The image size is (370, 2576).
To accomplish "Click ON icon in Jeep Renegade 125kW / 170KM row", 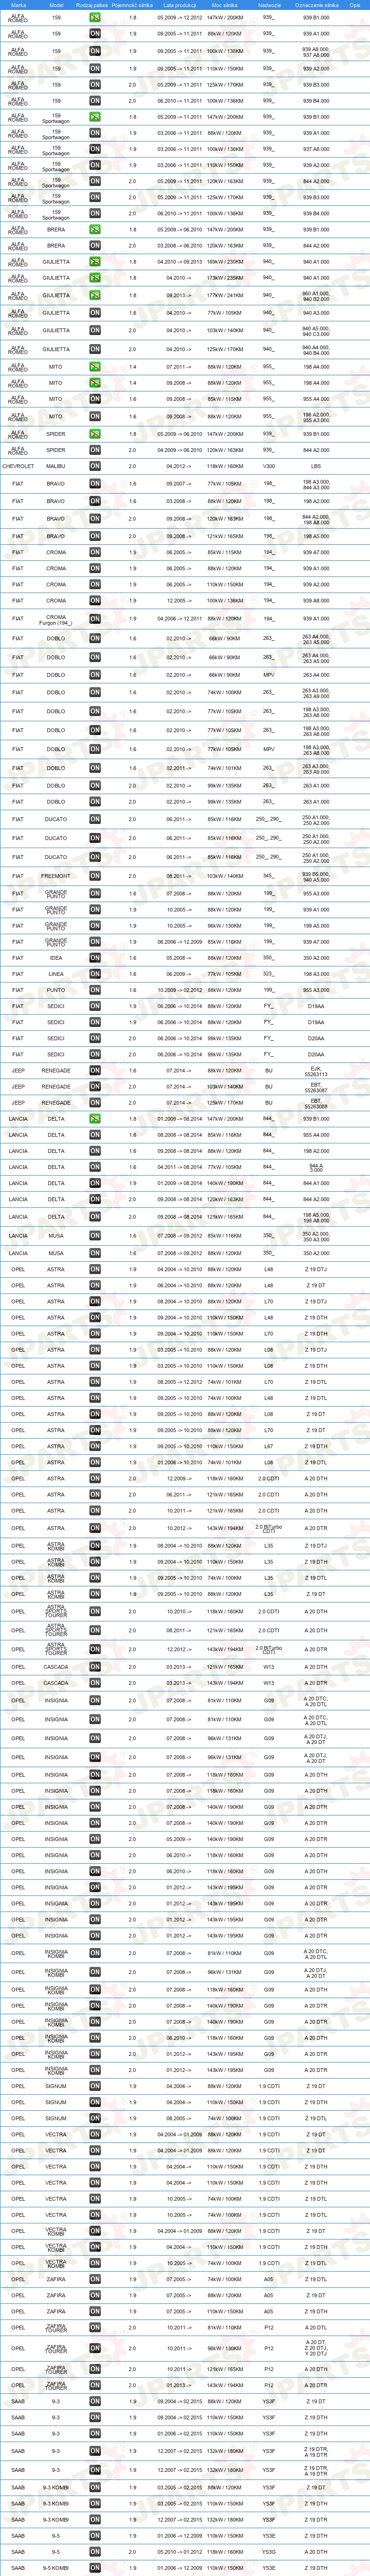I will tap(95, 1103).
